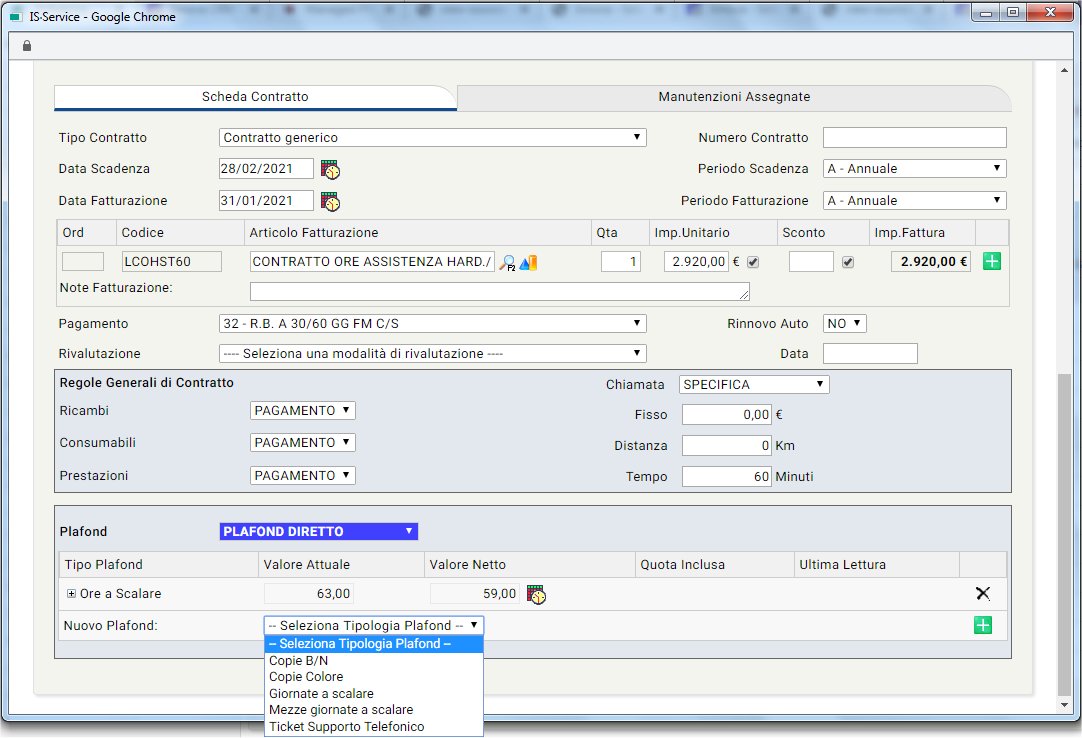Click the Sconto input field
This screenshot has width=1082, height=738.
click(x=811, y=262)
